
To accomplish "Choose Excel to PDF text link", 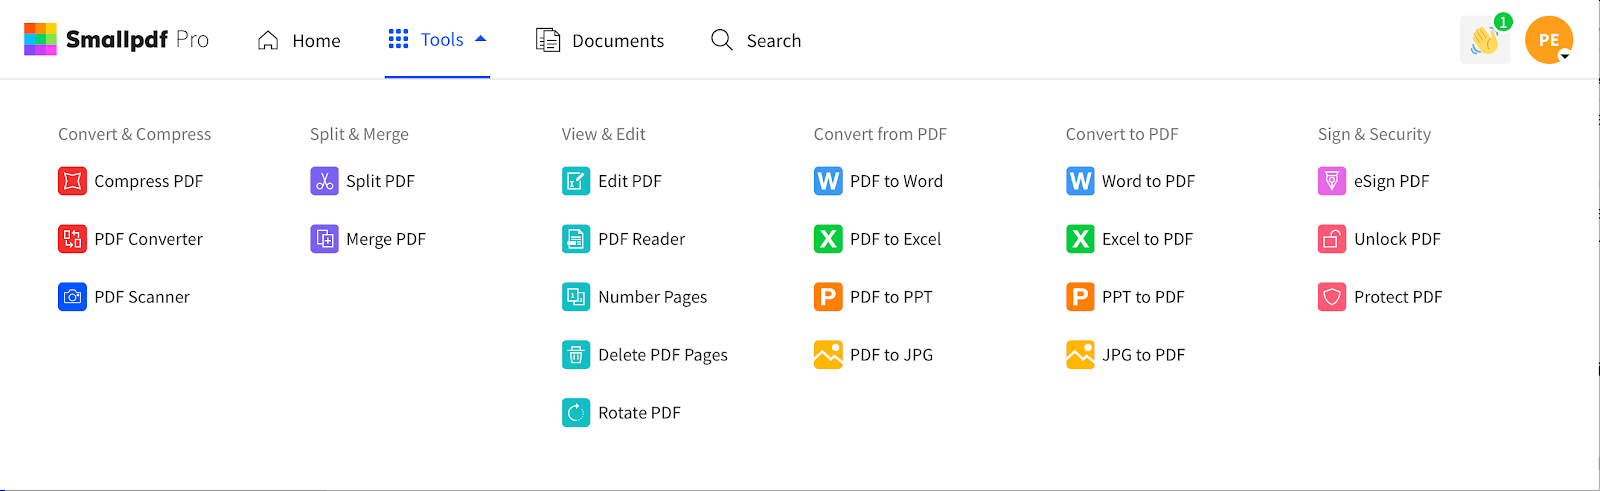I will click(x=1148, y=239).
